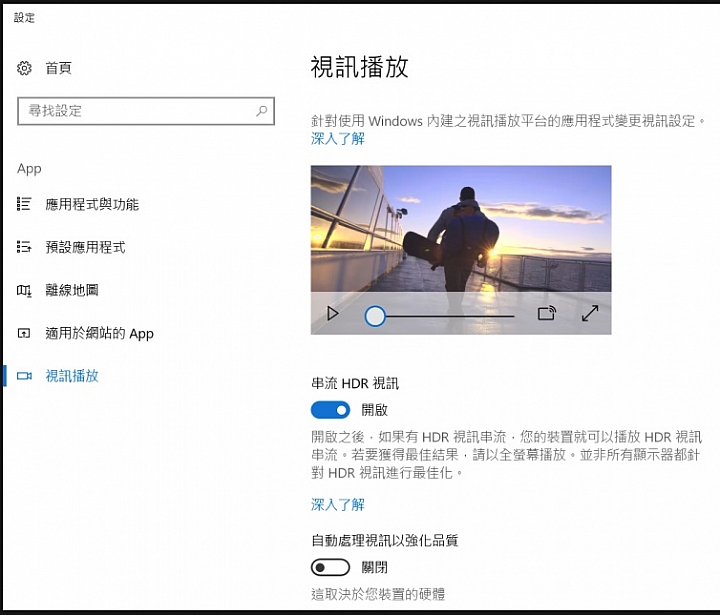Click the Apps for websites icon
Viewport: 720px width, 615px height.
click(x=24, y=333)
